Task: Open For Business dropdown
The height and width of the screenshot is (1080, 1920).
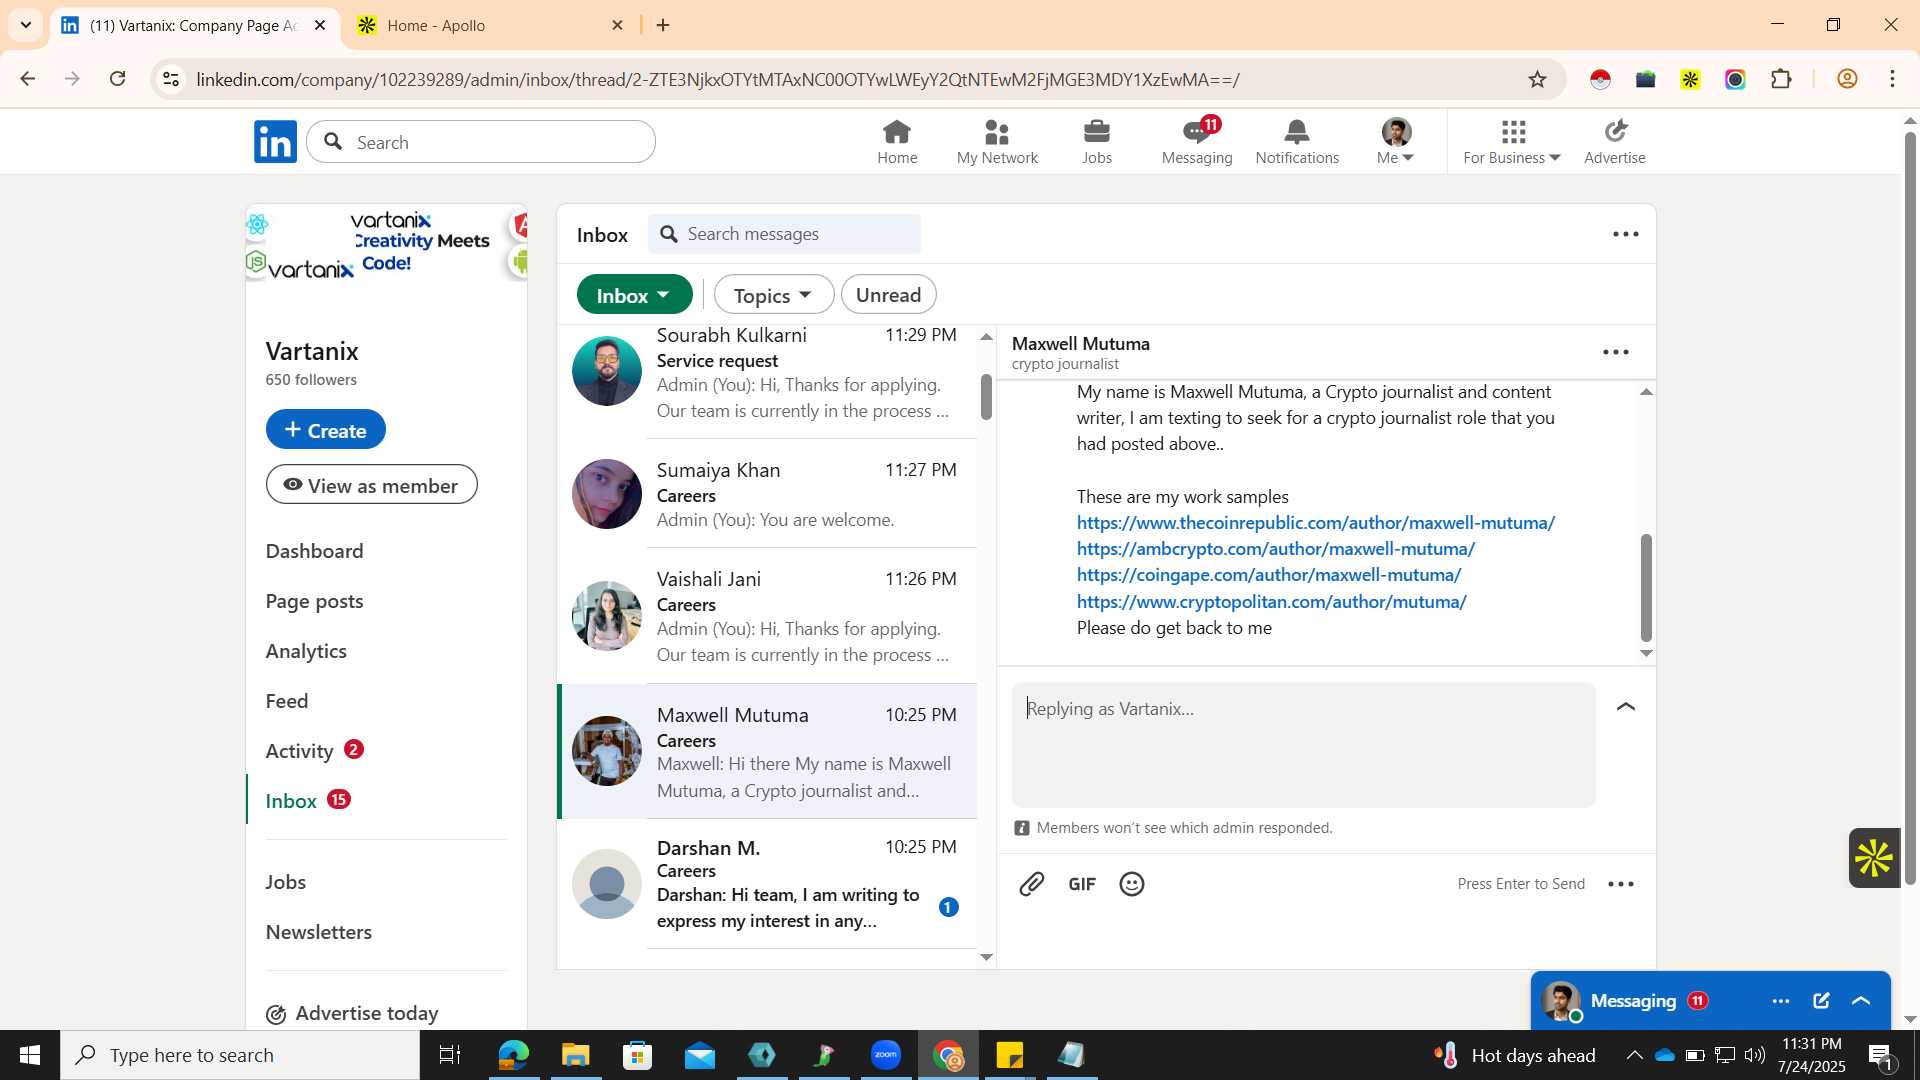Action: coord(1512,142)
